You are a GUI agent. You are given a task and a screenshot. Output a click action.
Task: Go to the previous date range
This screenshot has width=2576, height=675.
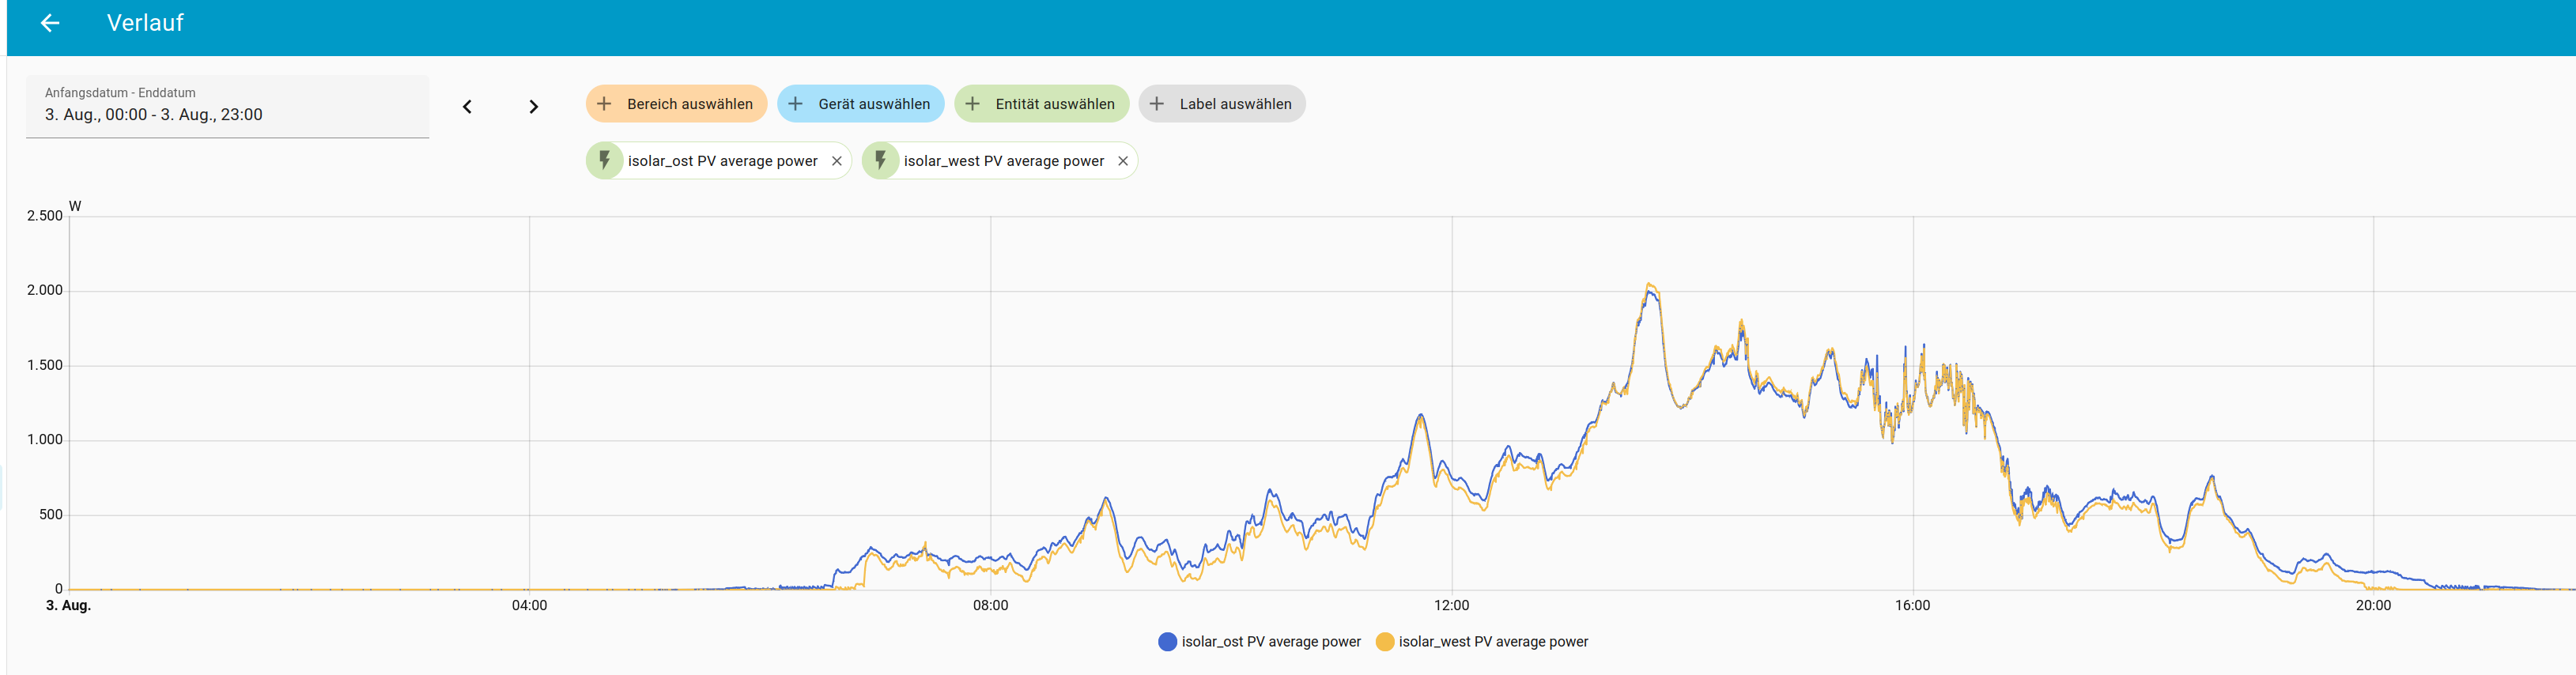pos(467,107)
